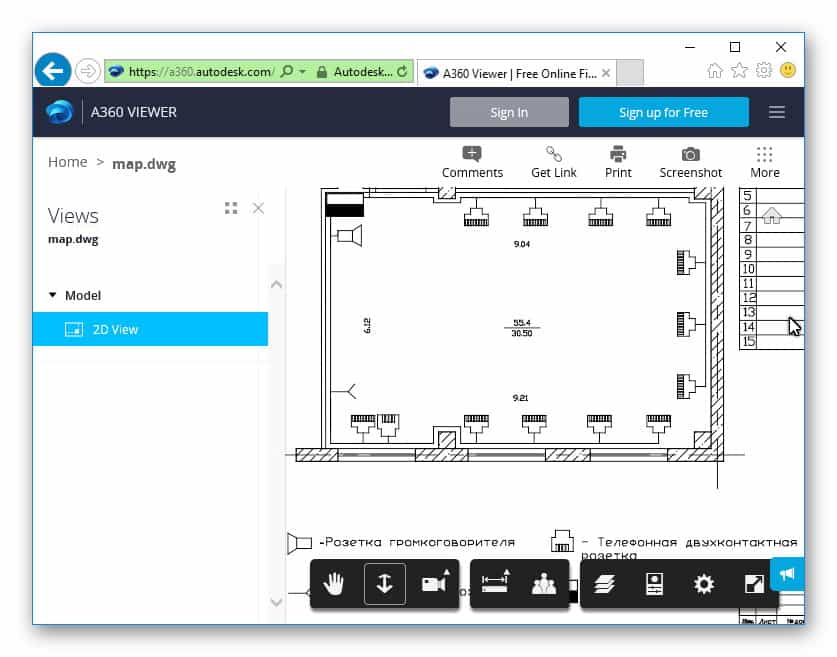The image size is (837, 657).
Task: Open the camera interactions tool
Action: coord(434,585)
